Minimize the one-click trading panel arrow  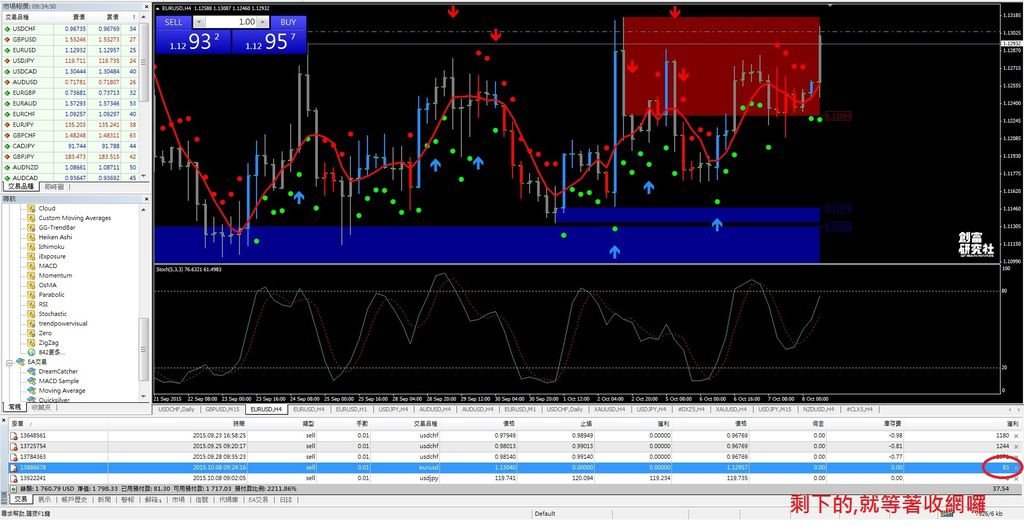click(158, 8)
